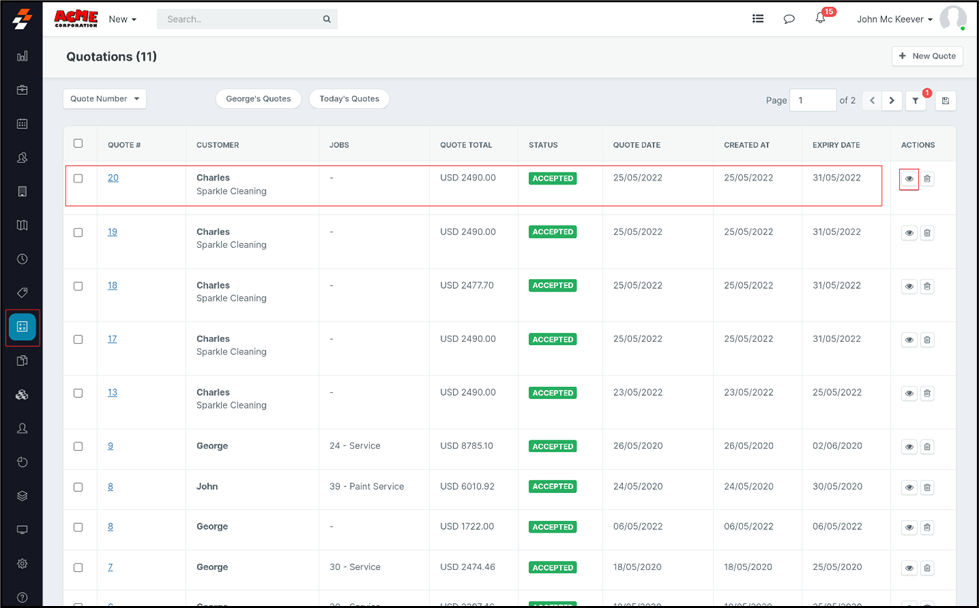Click the page number input field
This screenshot has width=979, height=608.
pos(812,101)
